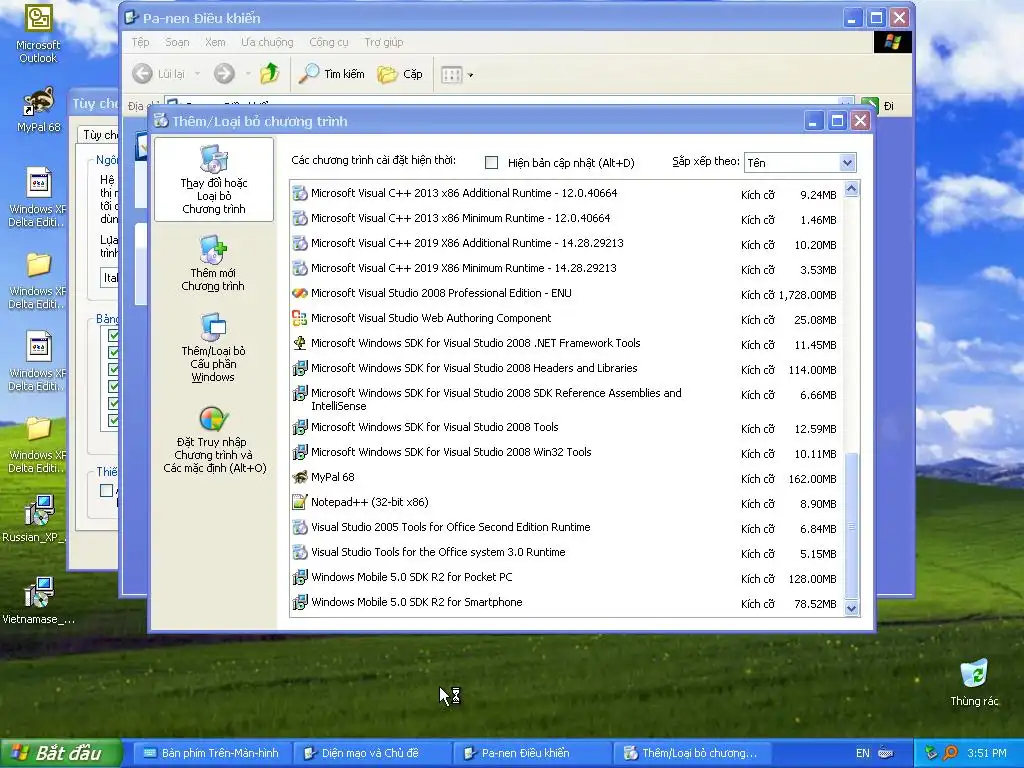Switch to Bàn phím Trên-Màn-hình taskbar button
The image size is (1024, 768).
coord(212,753)
